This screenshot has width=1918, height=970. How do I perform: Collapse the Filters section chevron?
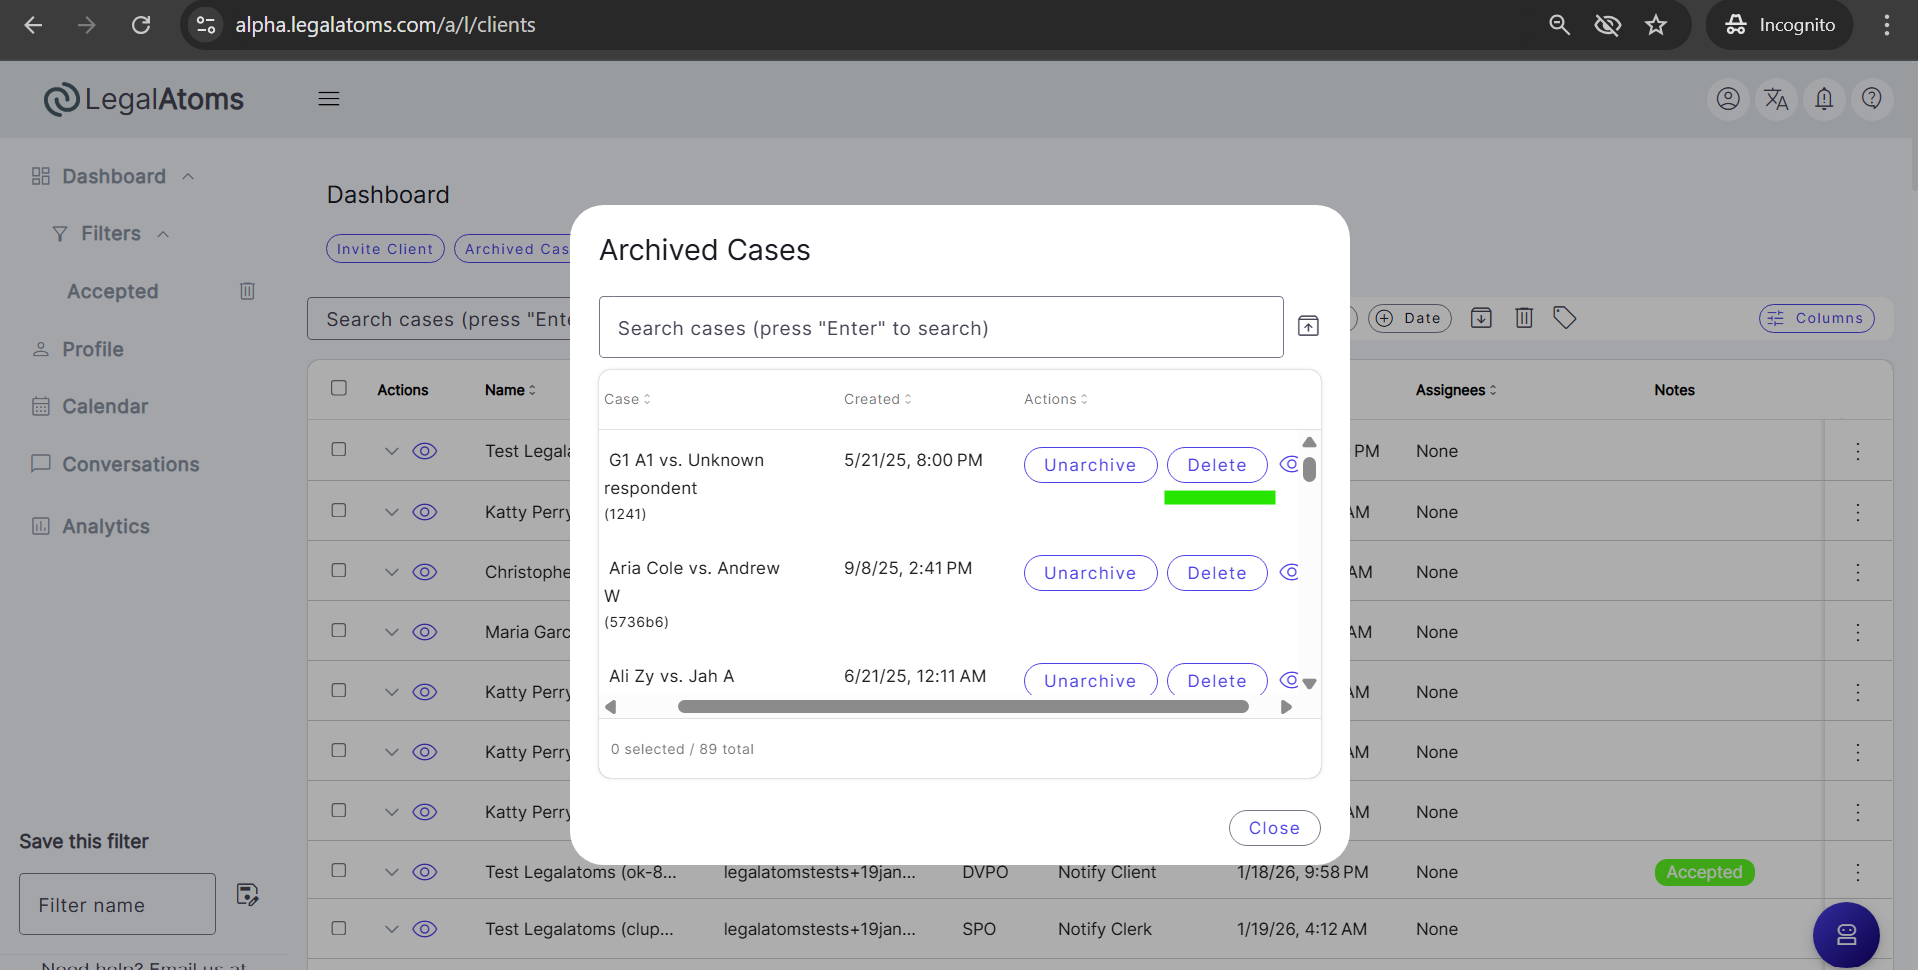164,234
